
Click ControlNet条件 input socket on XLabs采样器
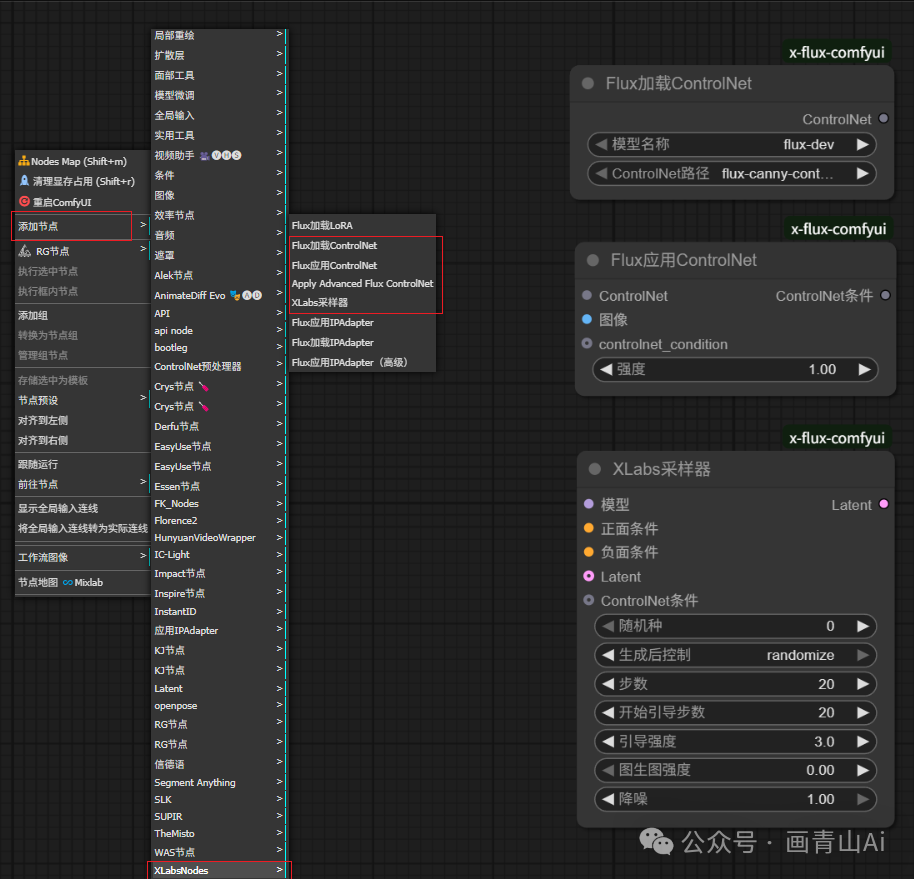coord(589,600)
